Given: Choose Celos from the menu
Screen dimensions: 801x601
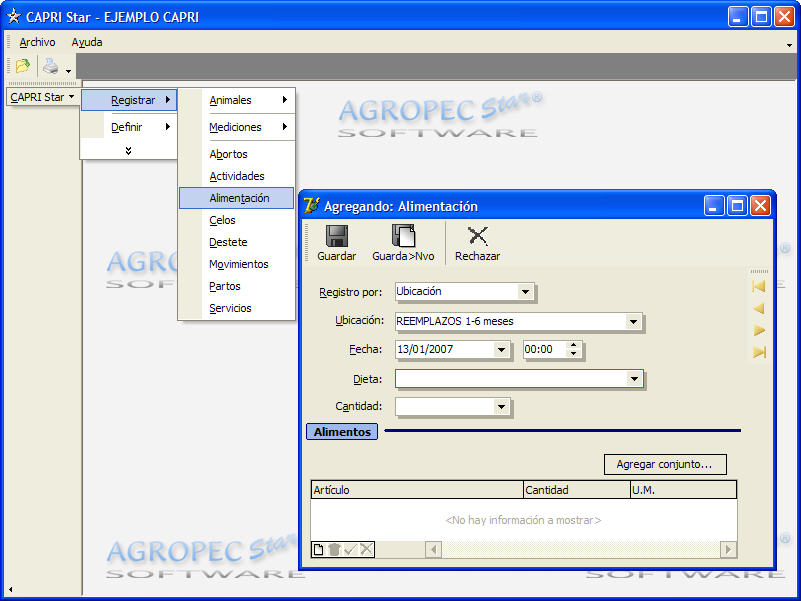Looking at the screenshot, I should click(x=237, y=220).
